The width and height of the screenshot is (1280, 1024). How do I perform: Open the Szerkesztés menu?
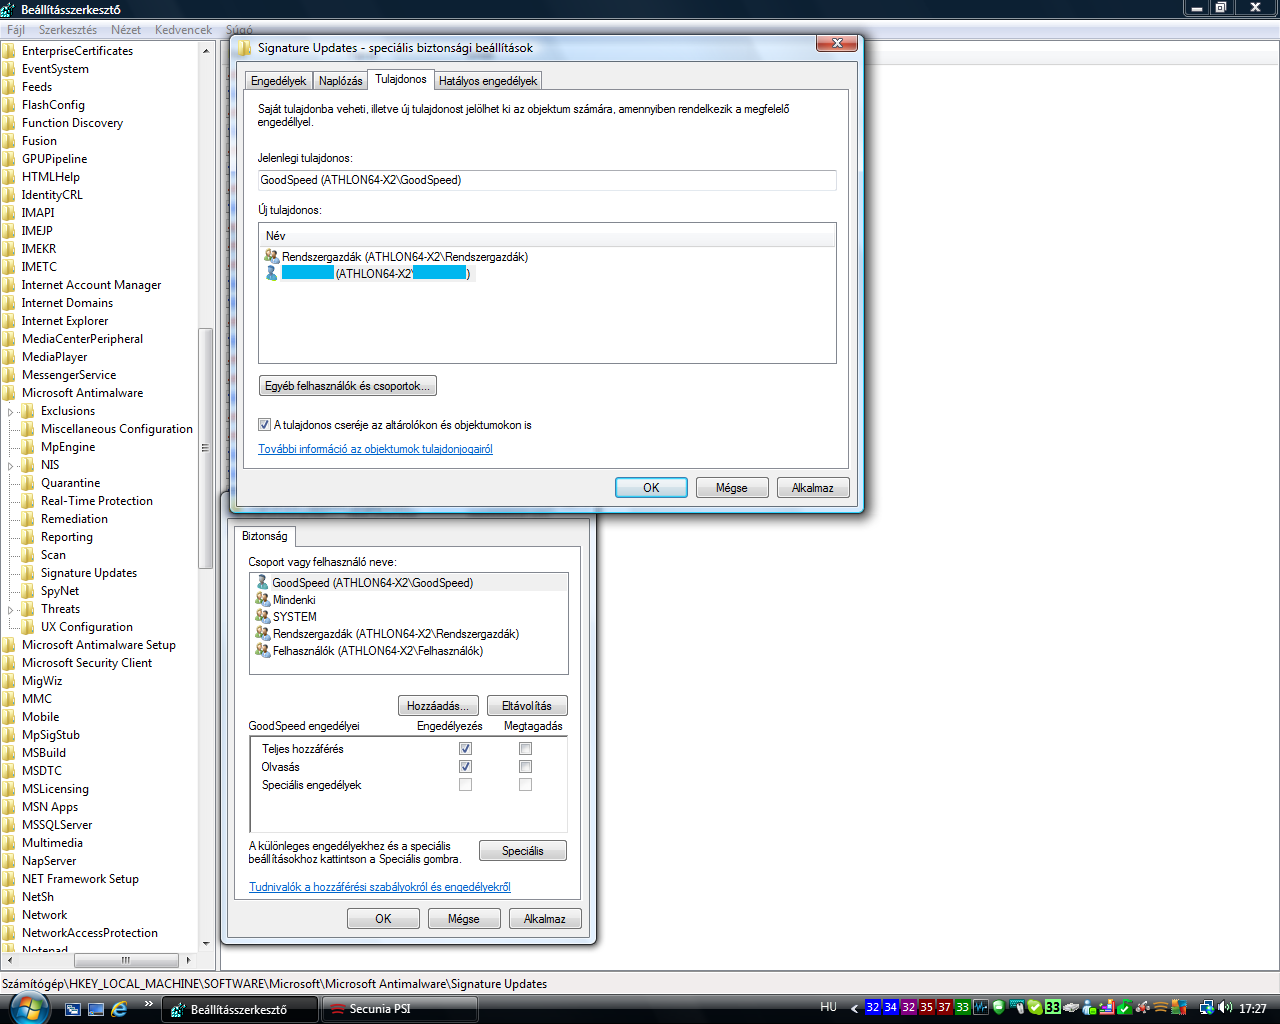68,30
